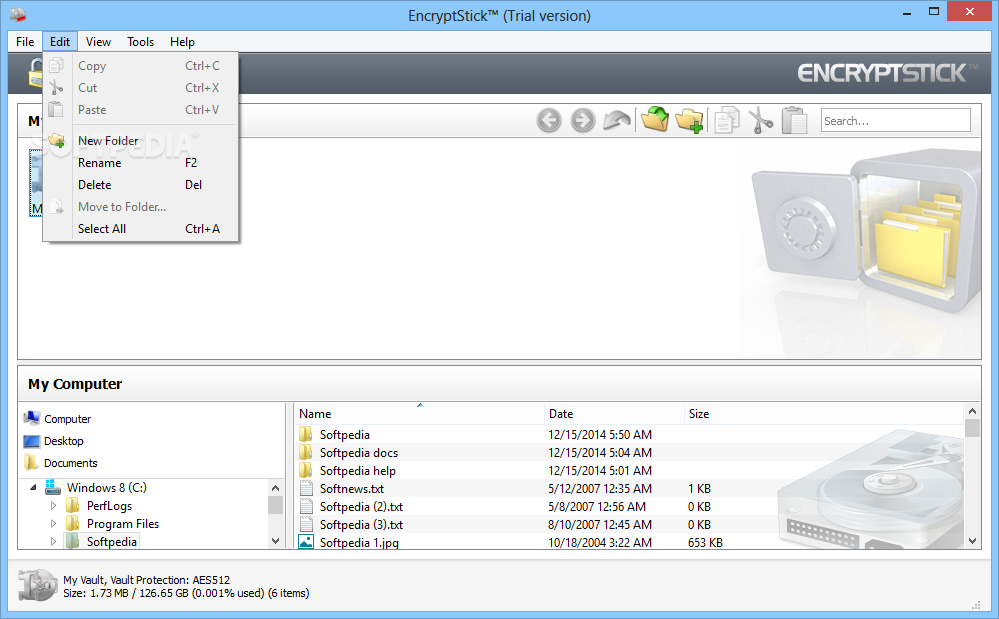Select PerfLogs in the folder tree
999x619 pixels.
click(110, 506)
